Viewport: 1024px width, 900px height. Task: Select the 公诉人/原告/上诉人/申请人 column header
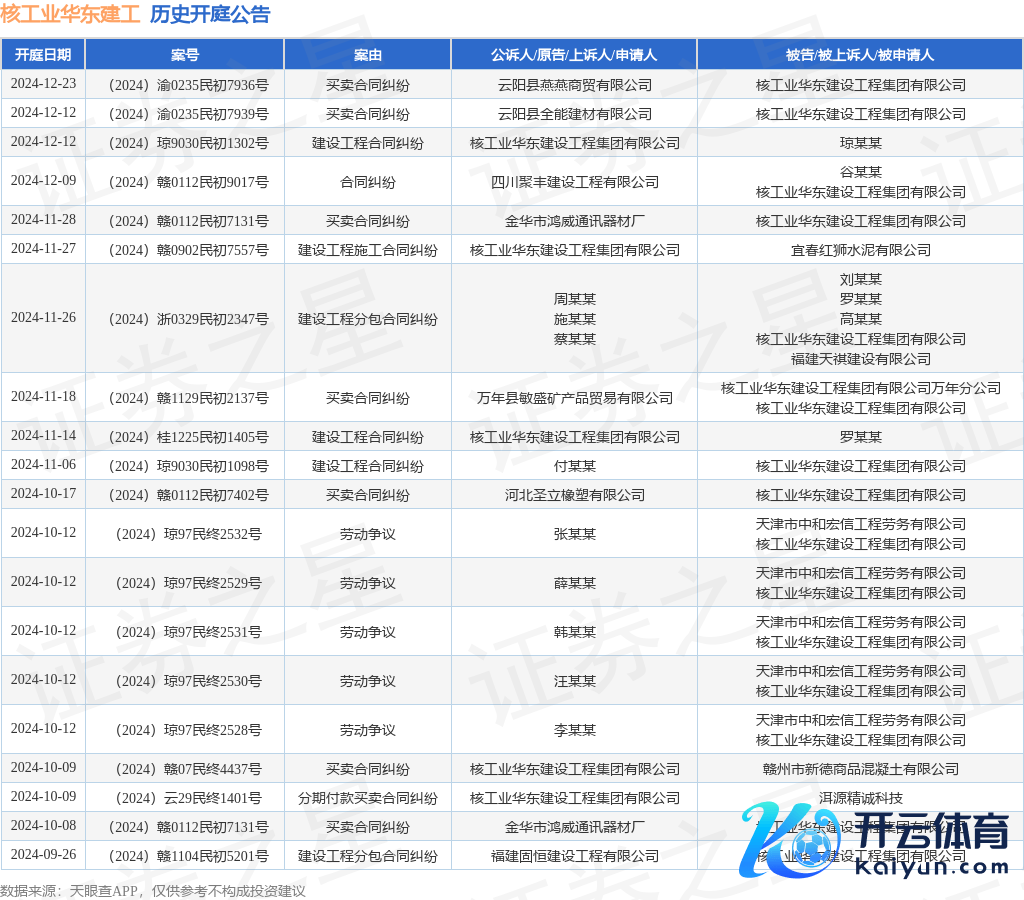[574, 55]
